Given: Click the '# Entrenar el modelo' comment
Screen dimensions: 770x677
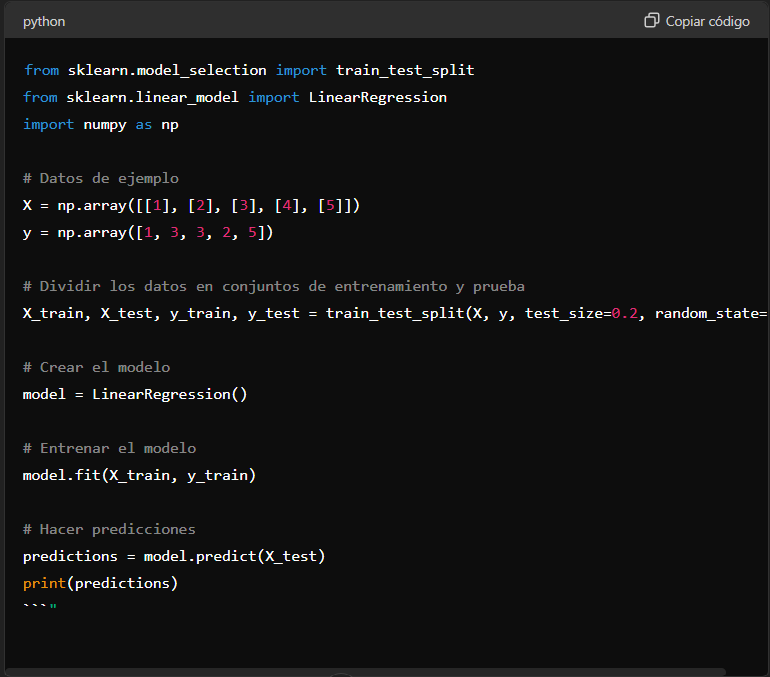Looking at the screenshot, I should pos(109,448).
